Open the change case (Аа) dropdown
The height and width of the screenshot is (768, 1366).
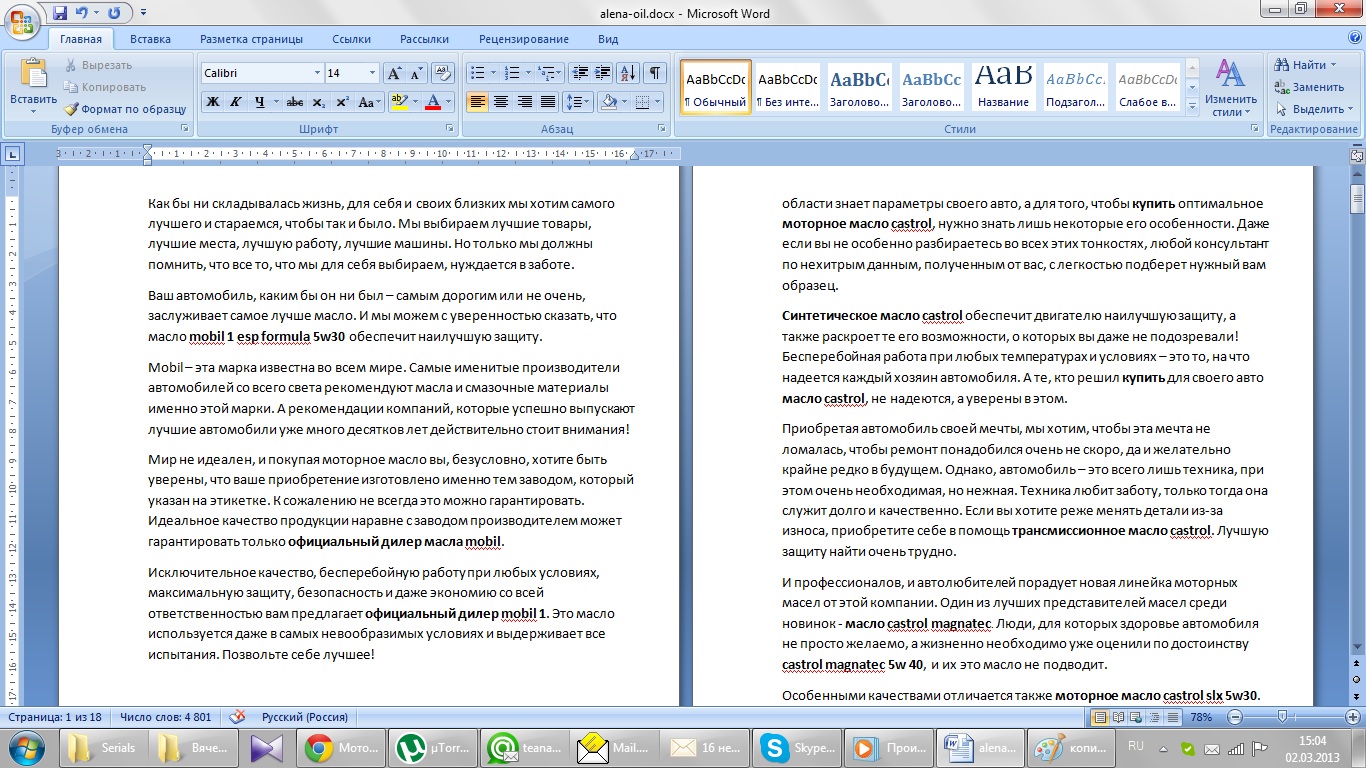point(370,102)
